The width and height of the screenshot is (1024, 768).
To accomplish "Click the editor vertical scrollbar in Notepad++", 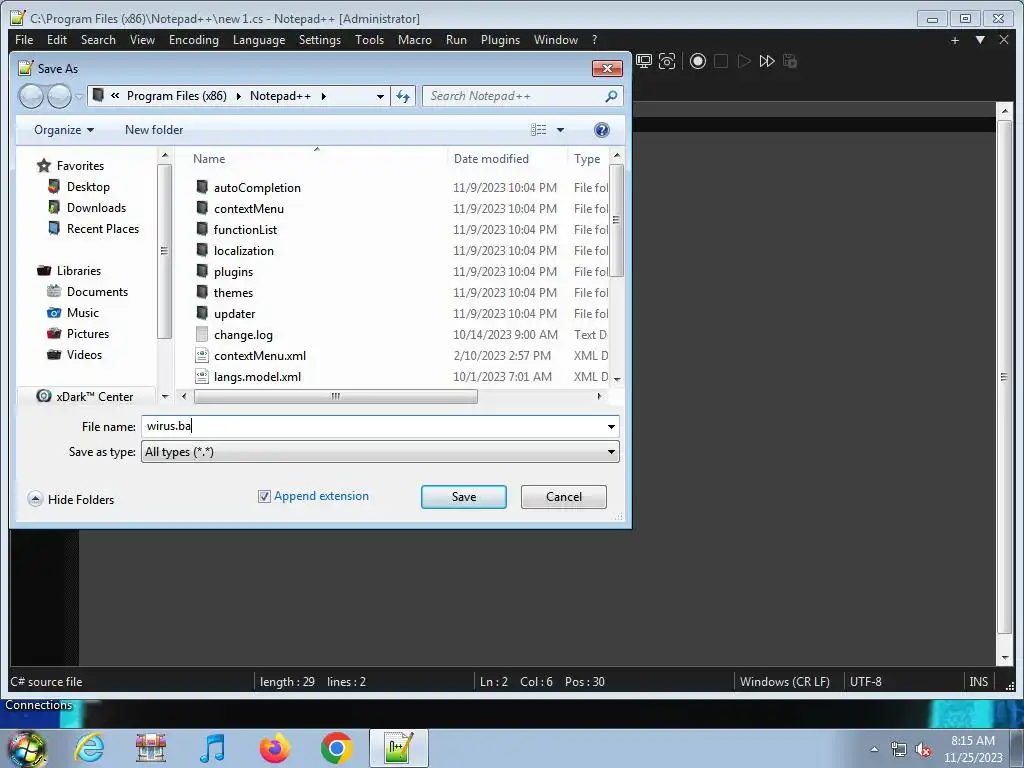I will [x=1004, y=377].
